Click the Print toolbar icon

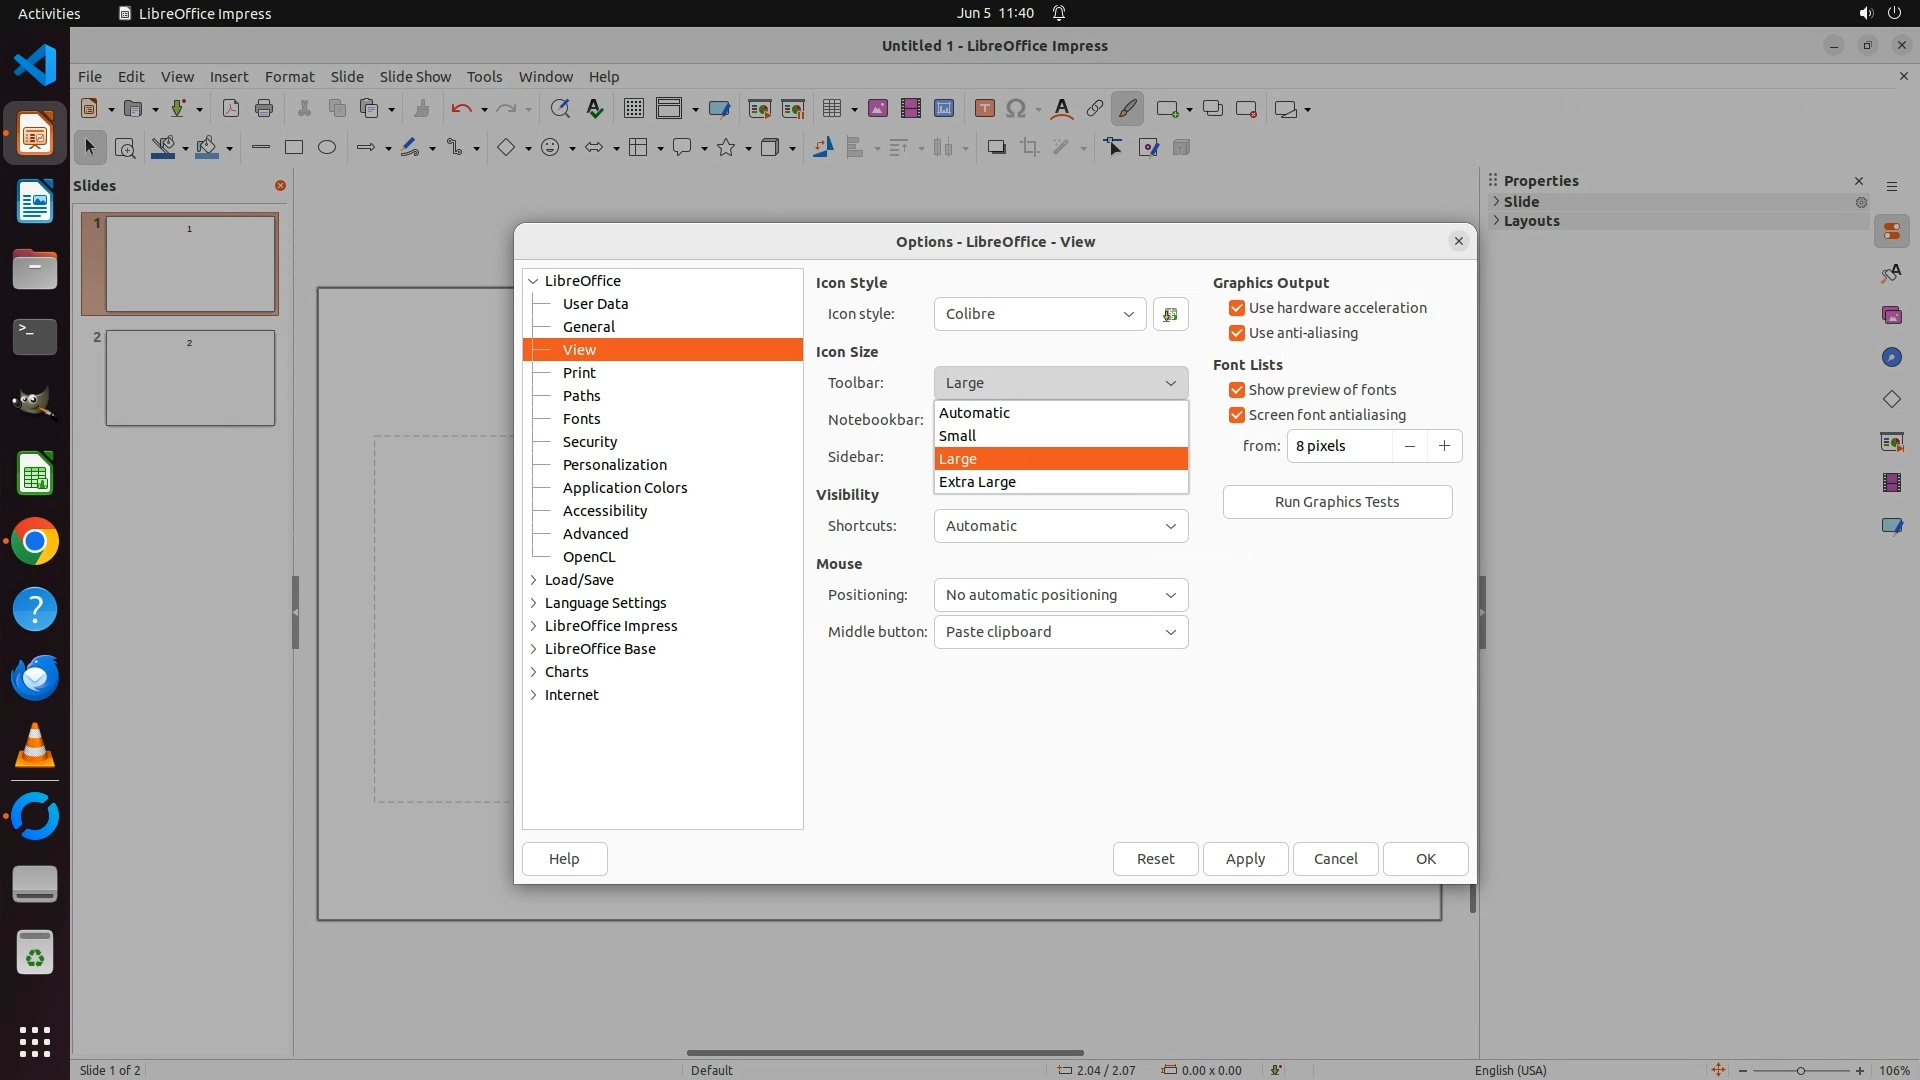tap(264, 109)
